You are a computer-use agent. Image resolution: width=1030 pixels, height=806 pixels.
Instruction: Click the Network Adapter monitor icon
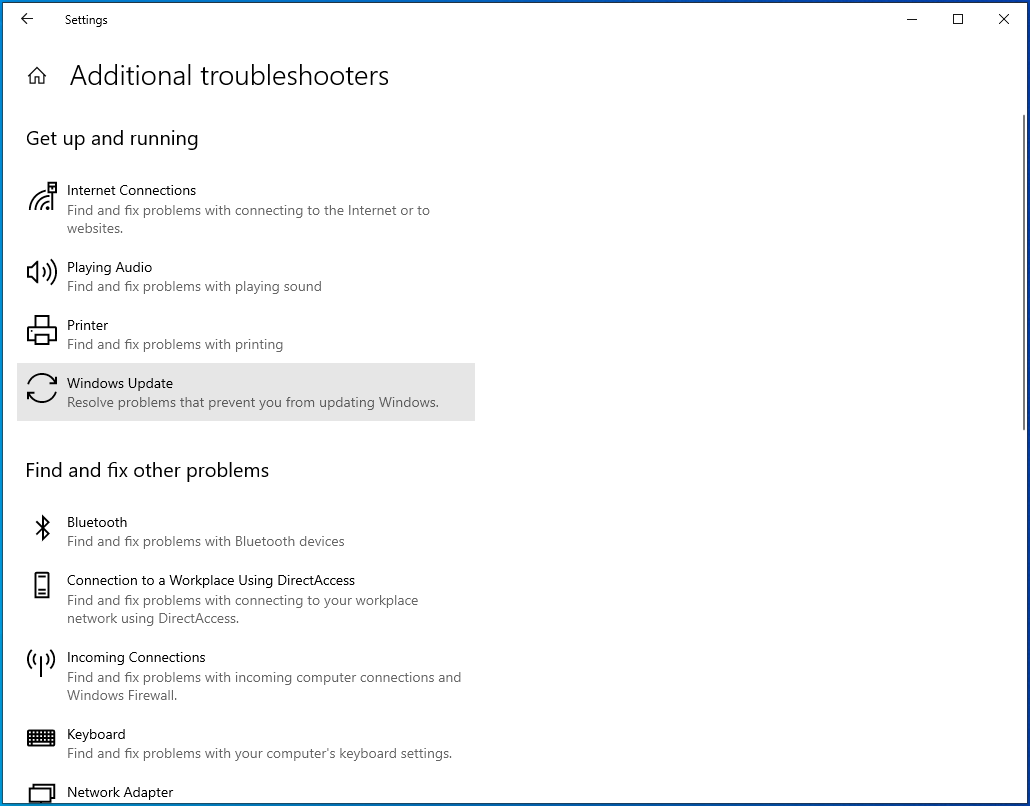pos(42,794)
